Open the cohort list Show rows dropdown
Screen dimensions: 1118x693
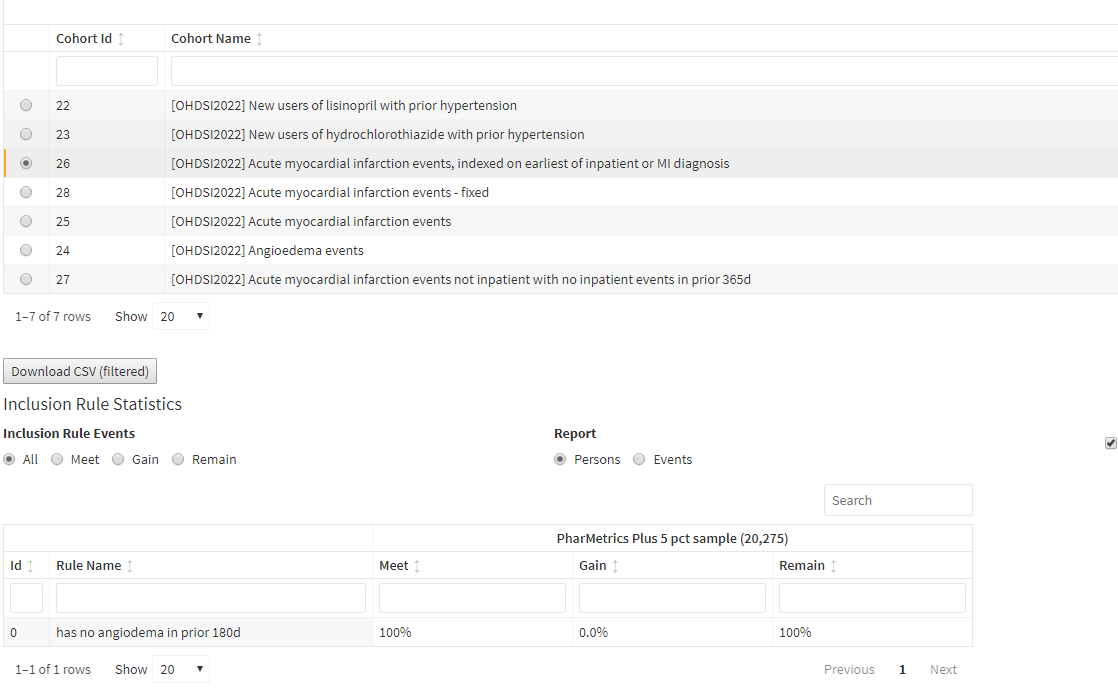pos(181,315)
